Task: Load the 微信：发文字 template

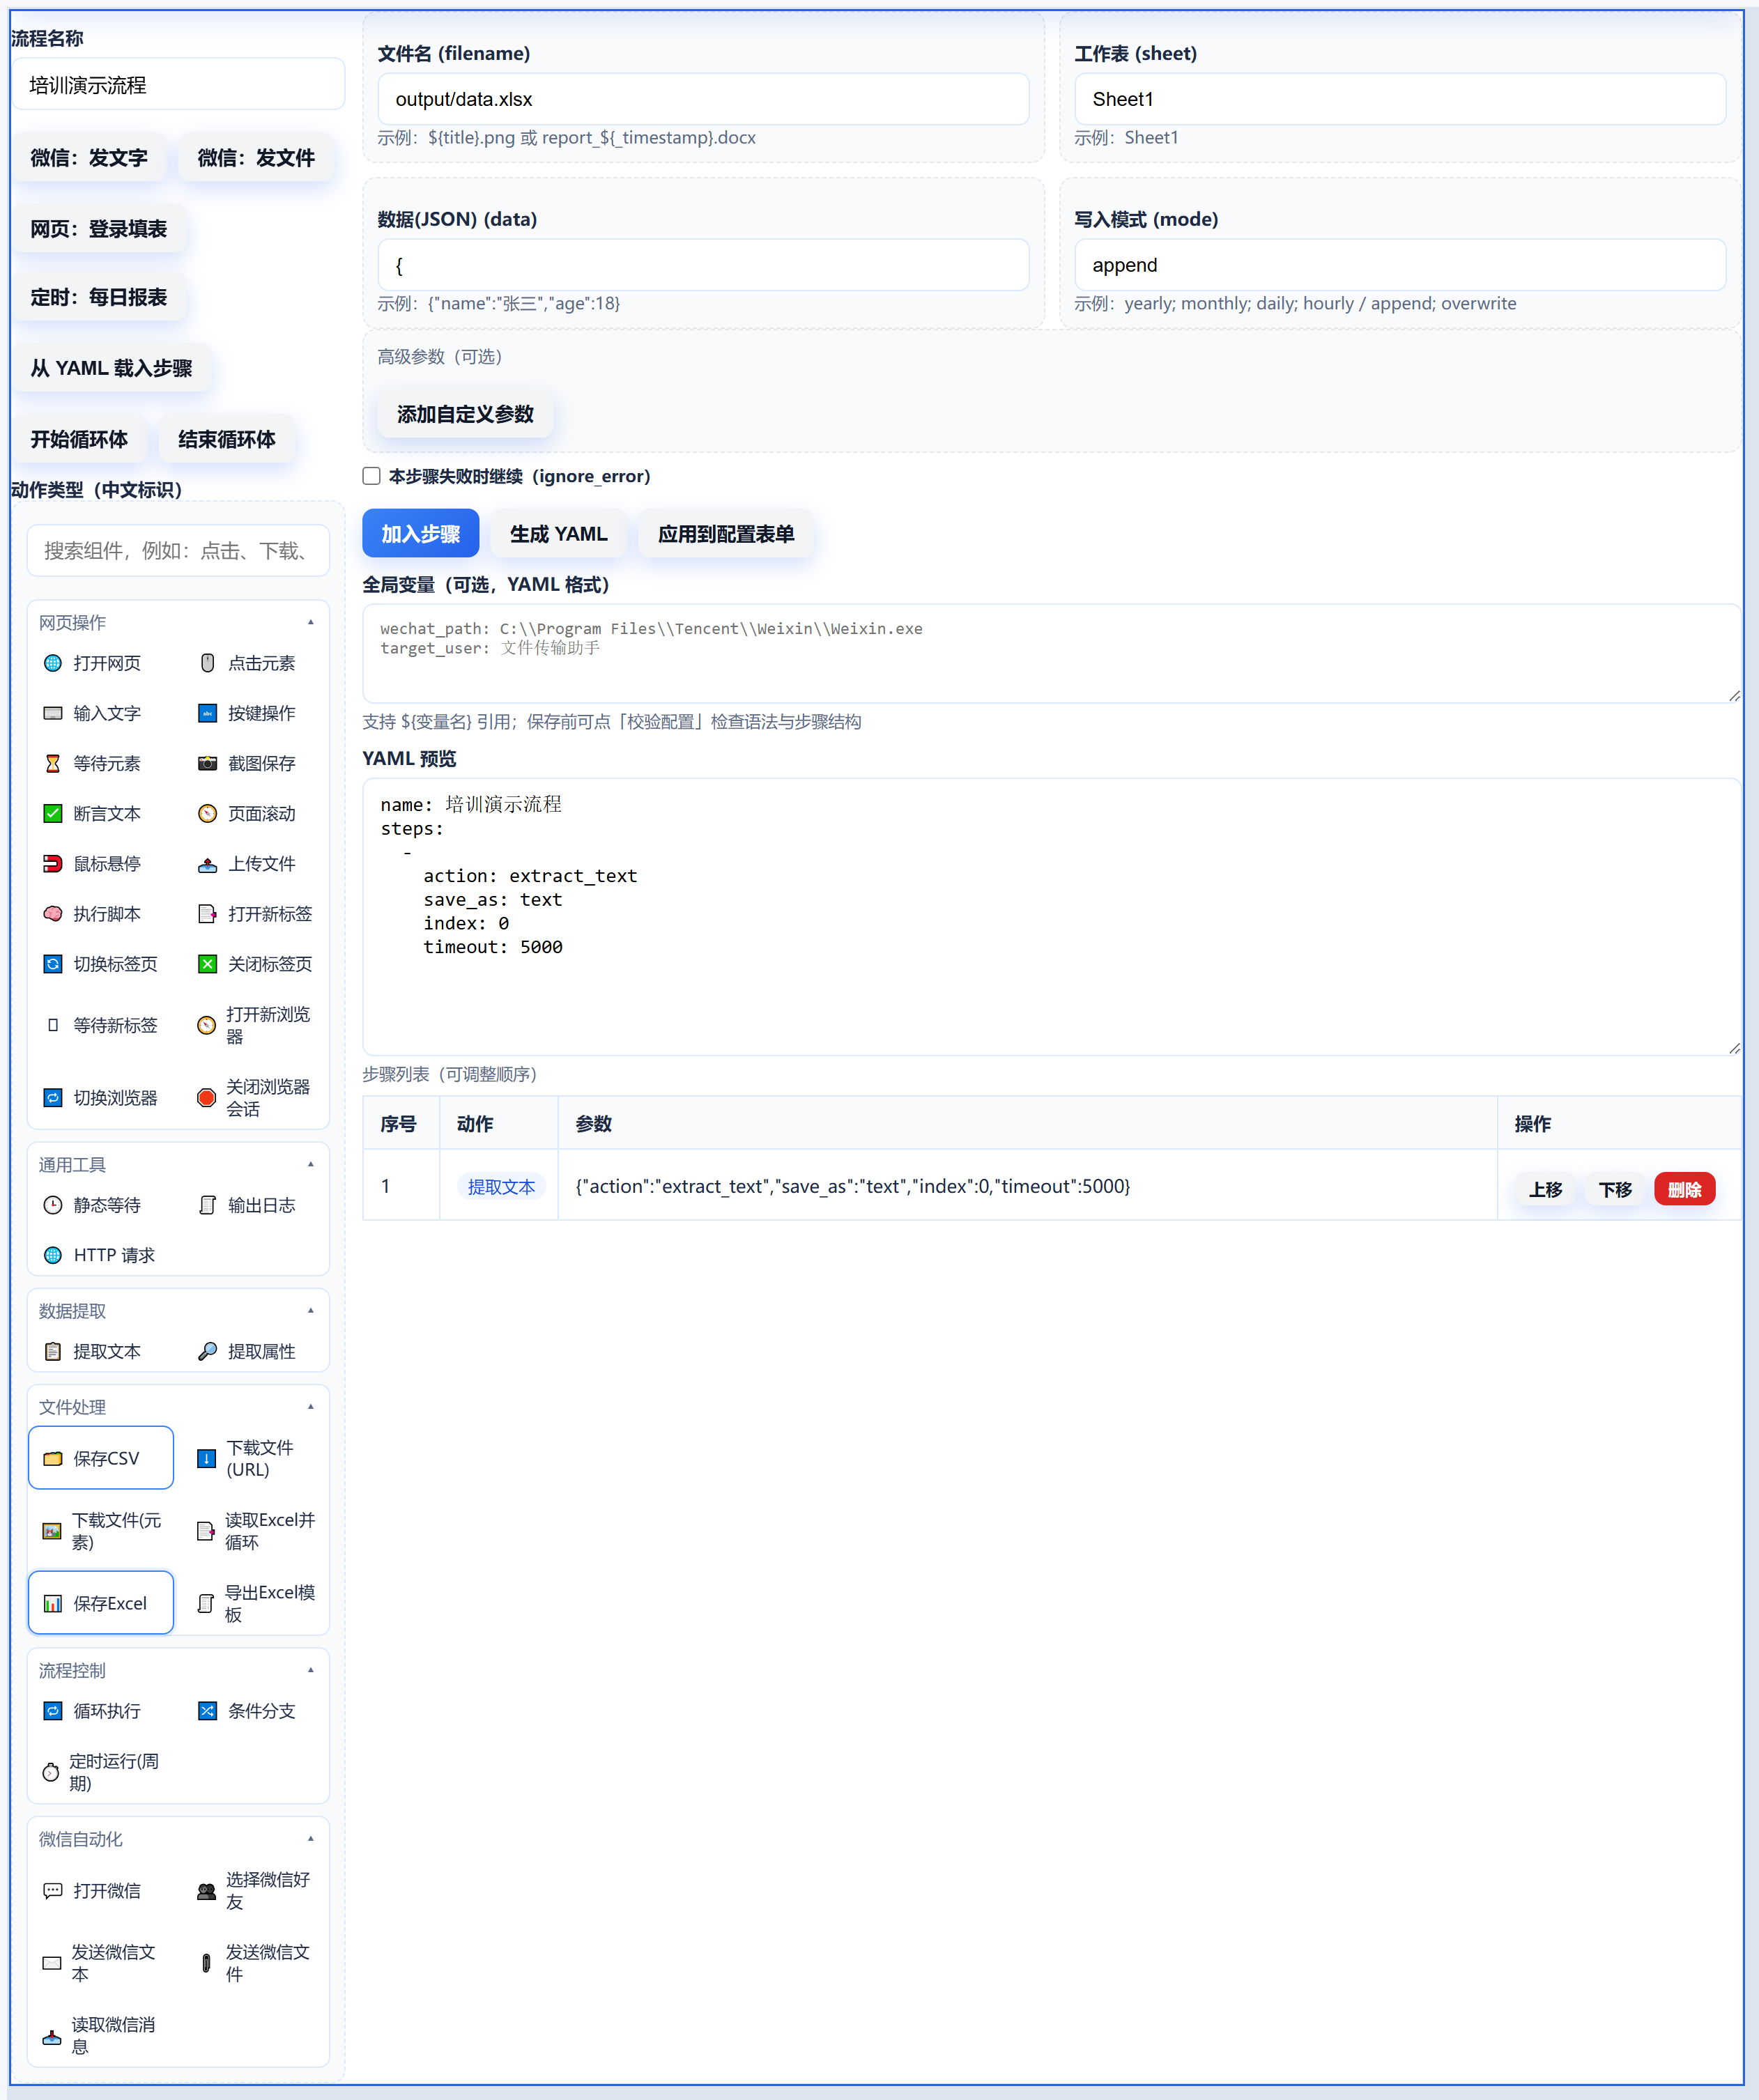Action: [x=89, y=158]
